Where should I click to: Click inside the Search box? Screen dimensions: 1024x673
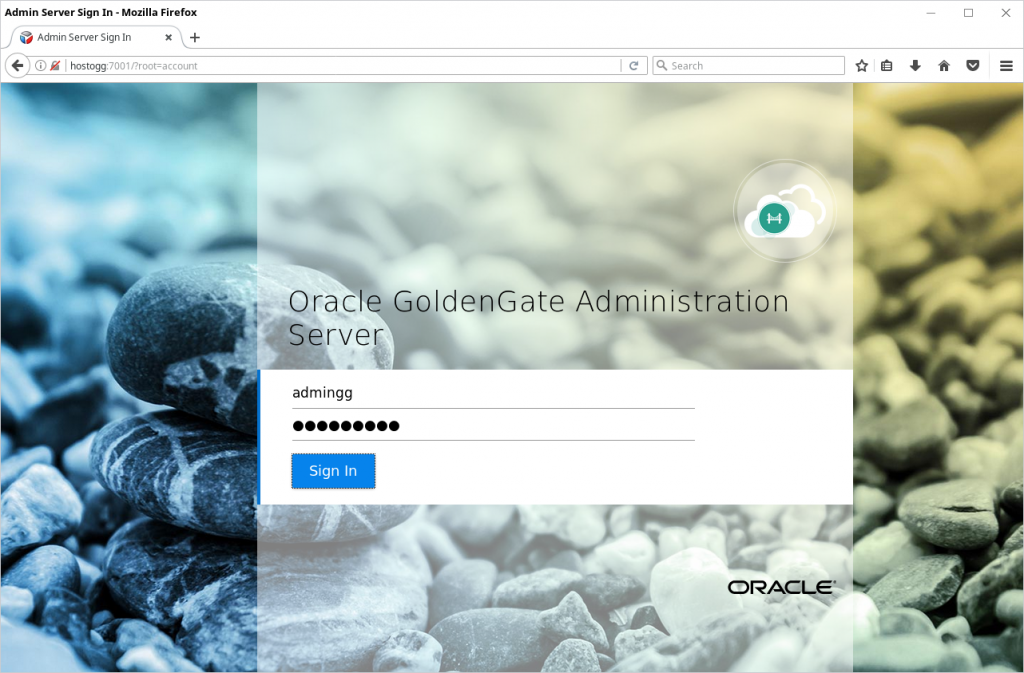[748, 65]
